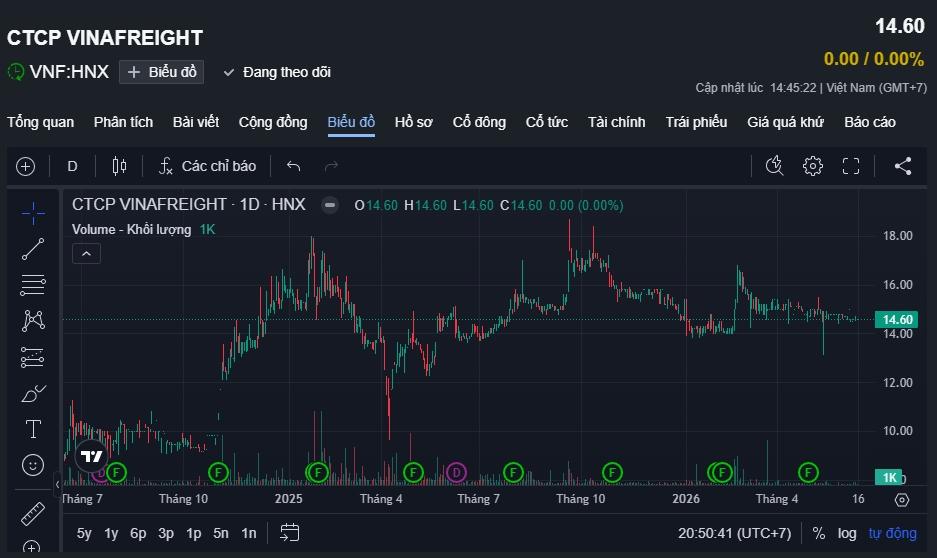Viewport: 937px width, 558px height.
Task: Click the left panel collapse arrow
Action: [x=57, y=484]
